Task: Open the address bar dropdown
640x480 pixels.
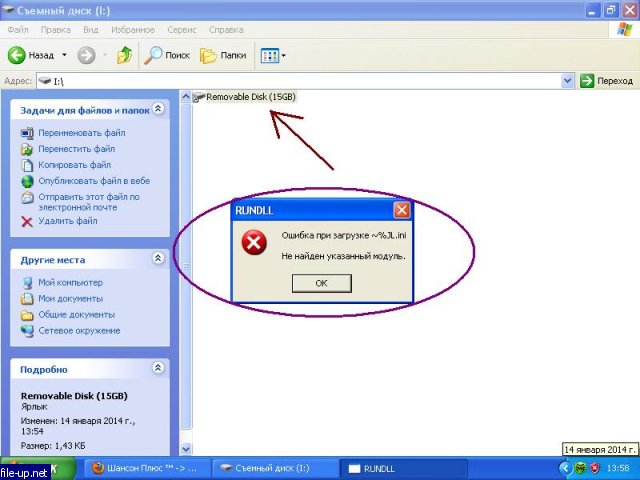Action: pos(568,80)
